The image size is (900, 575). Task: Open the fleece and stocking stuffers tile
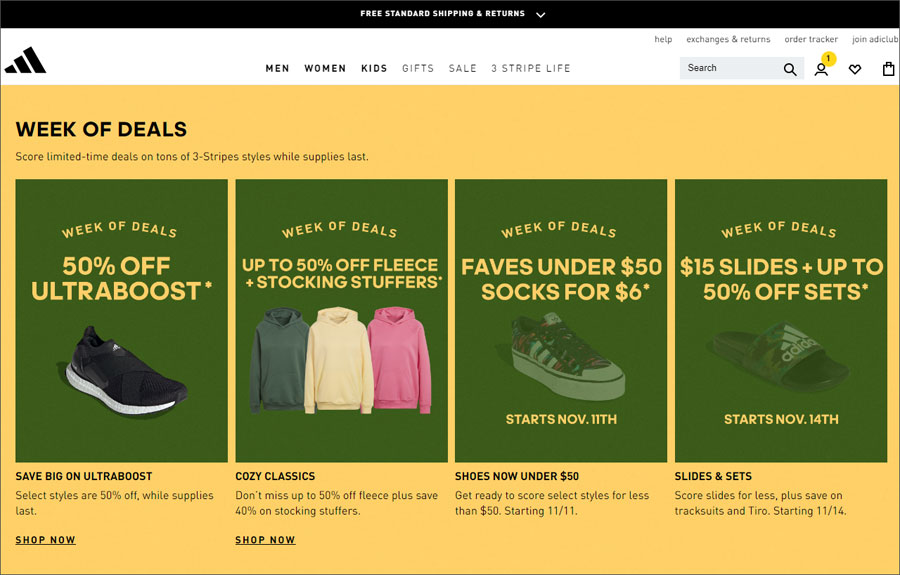click(x=342, y=321)
